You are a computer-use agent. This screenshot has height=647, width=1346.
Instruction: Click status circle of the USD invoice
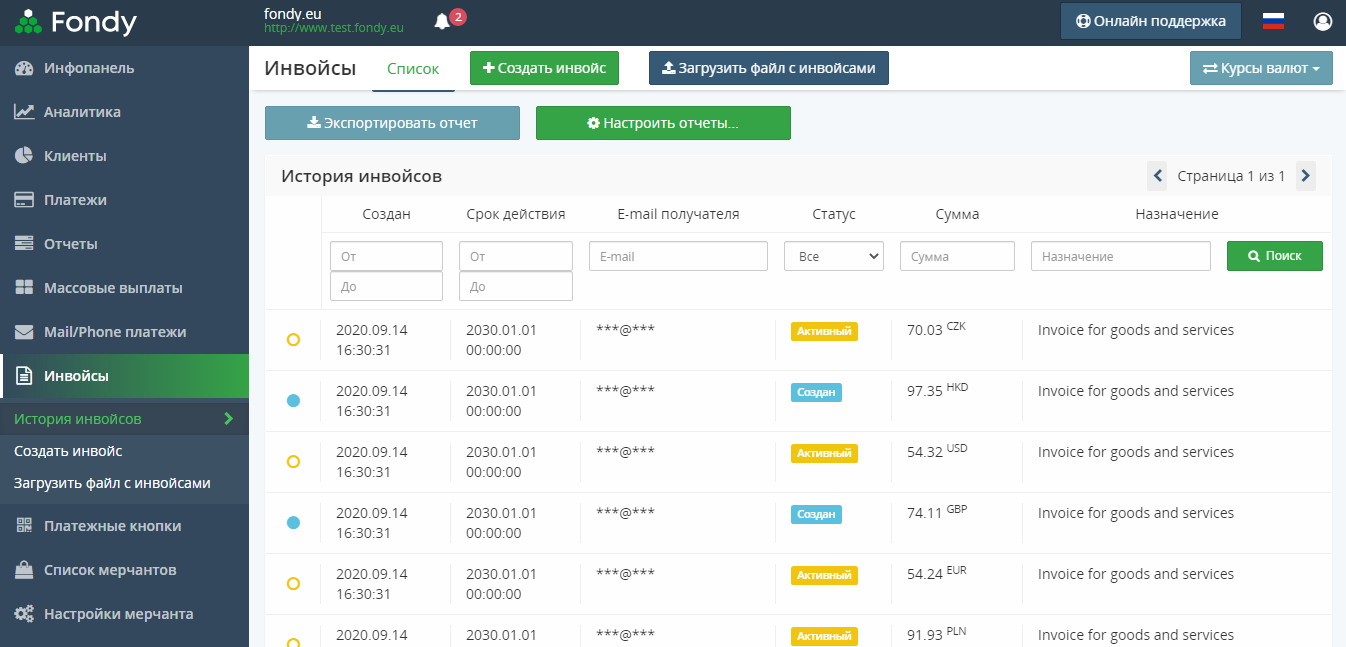[x=293, y=462]
